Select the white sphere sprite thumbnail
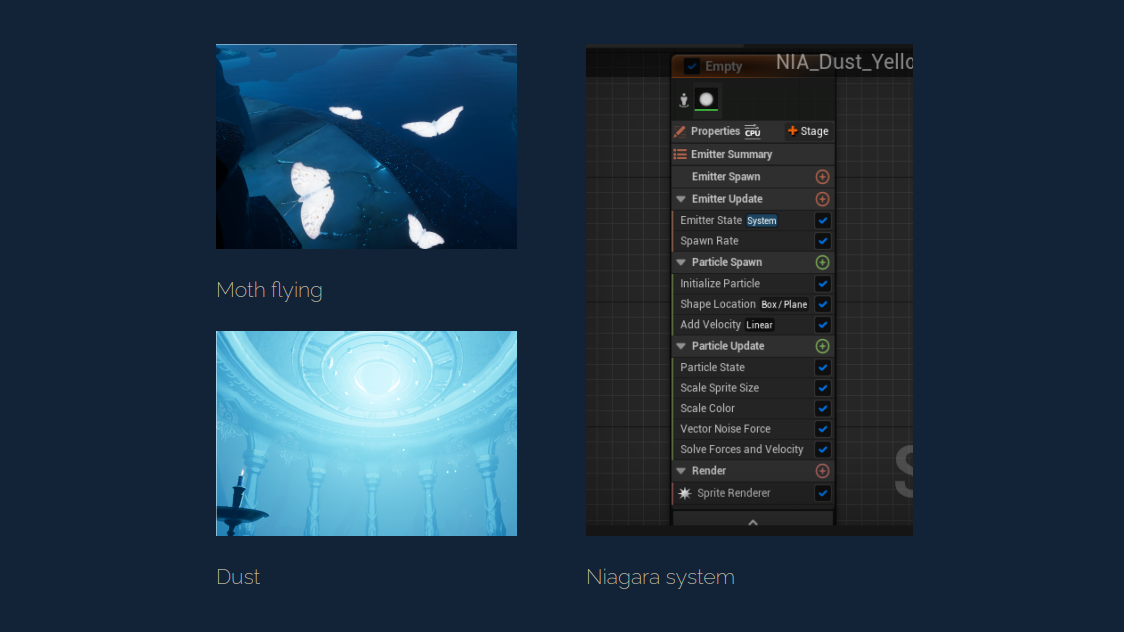Image resolution: width=1124 pixels, height=632 pixels. pos(706,100)
